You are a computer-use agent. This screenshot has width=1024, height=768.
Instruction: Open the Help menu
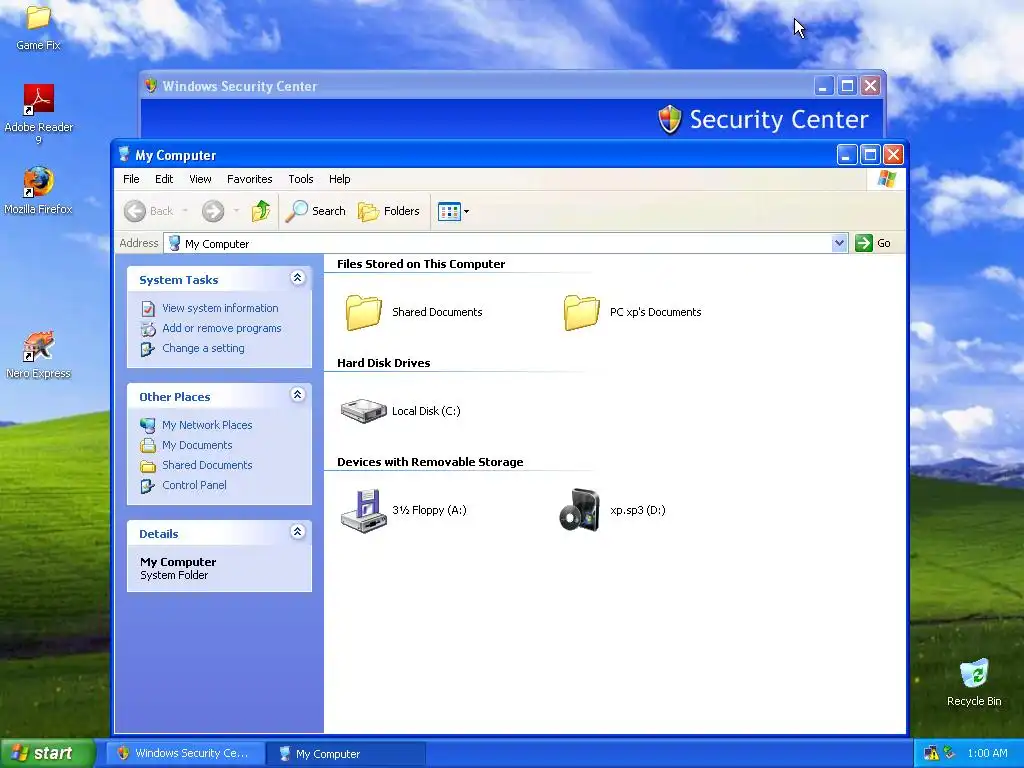339,179
